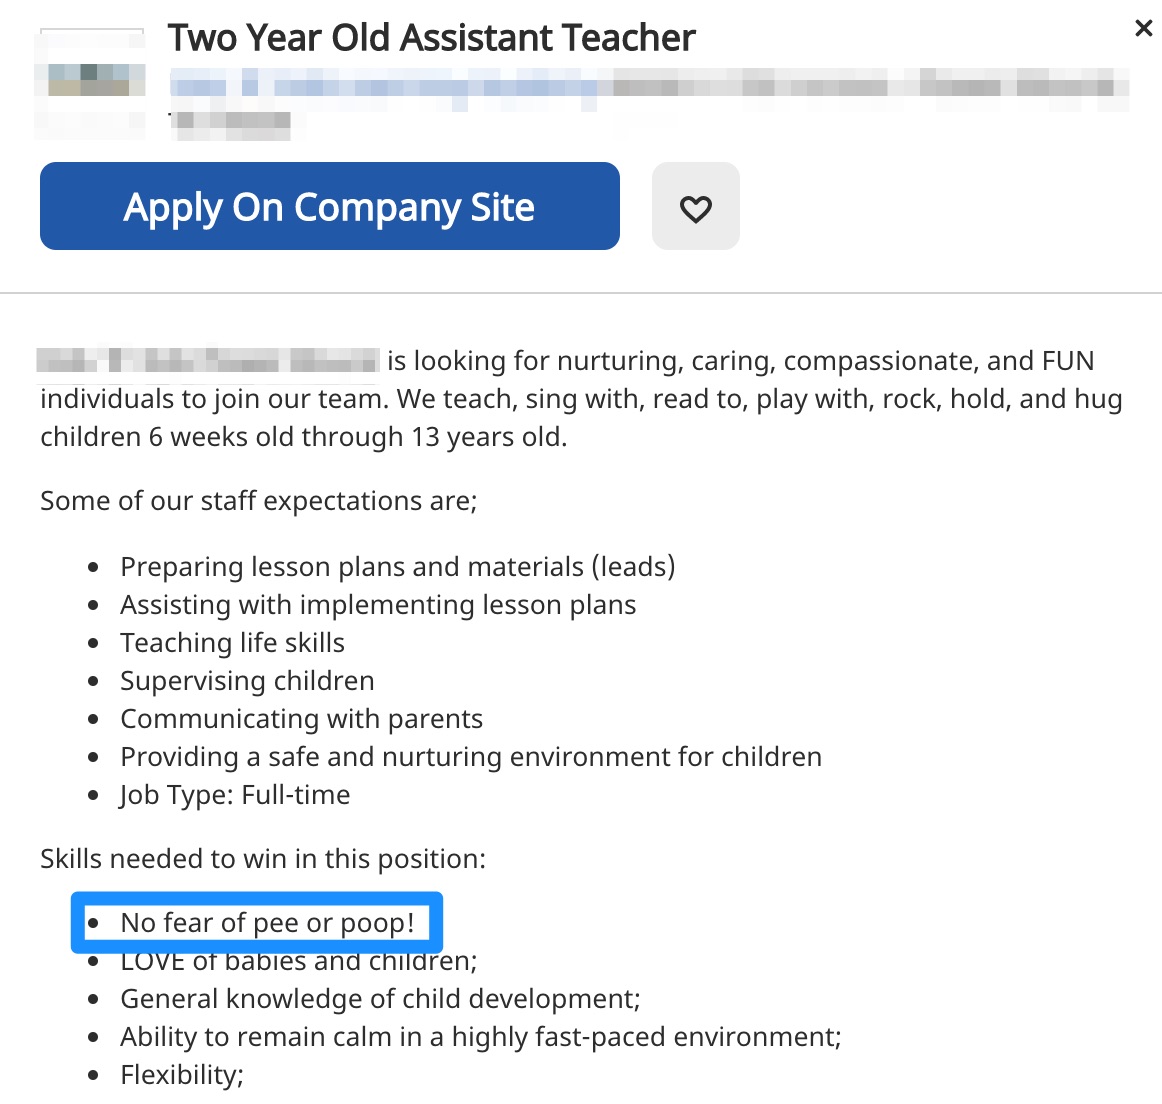Click the 'Job Type: Full-time' bullet
This screenshot has width=1162, height=1104.
[235, 794]
